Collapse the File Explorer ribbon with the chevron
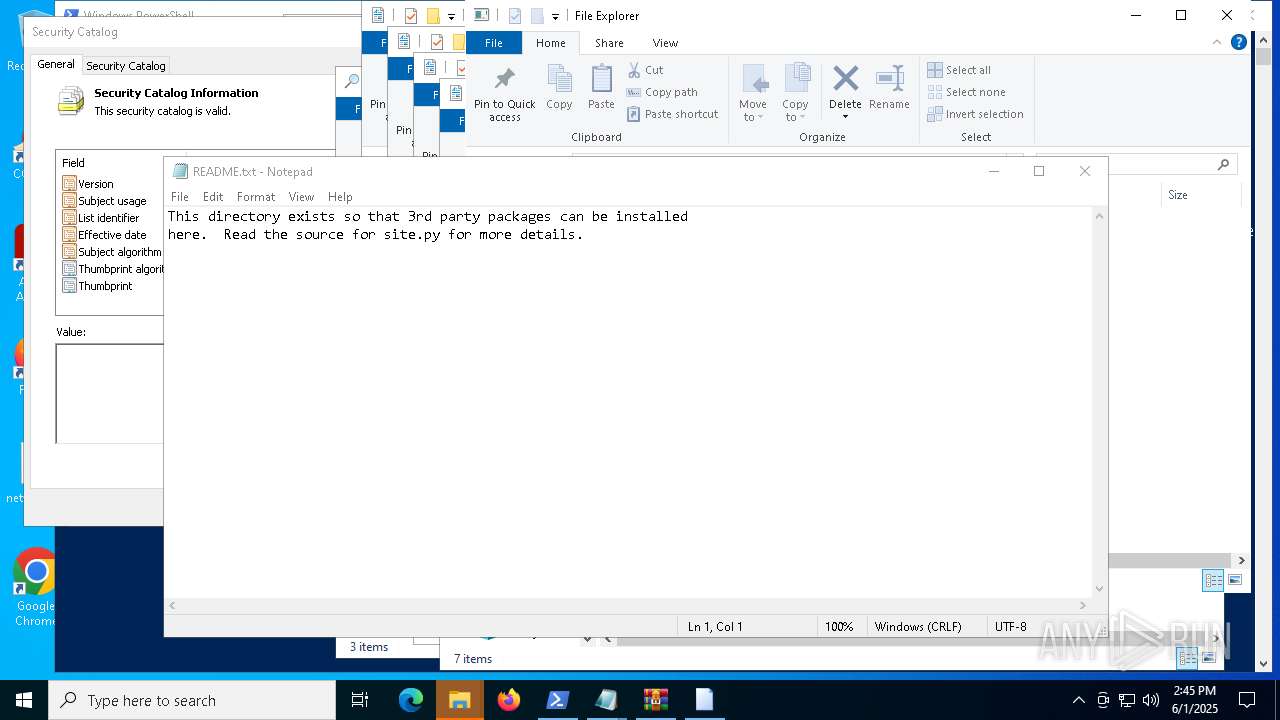1280x720 pixels. point(1217,42)
